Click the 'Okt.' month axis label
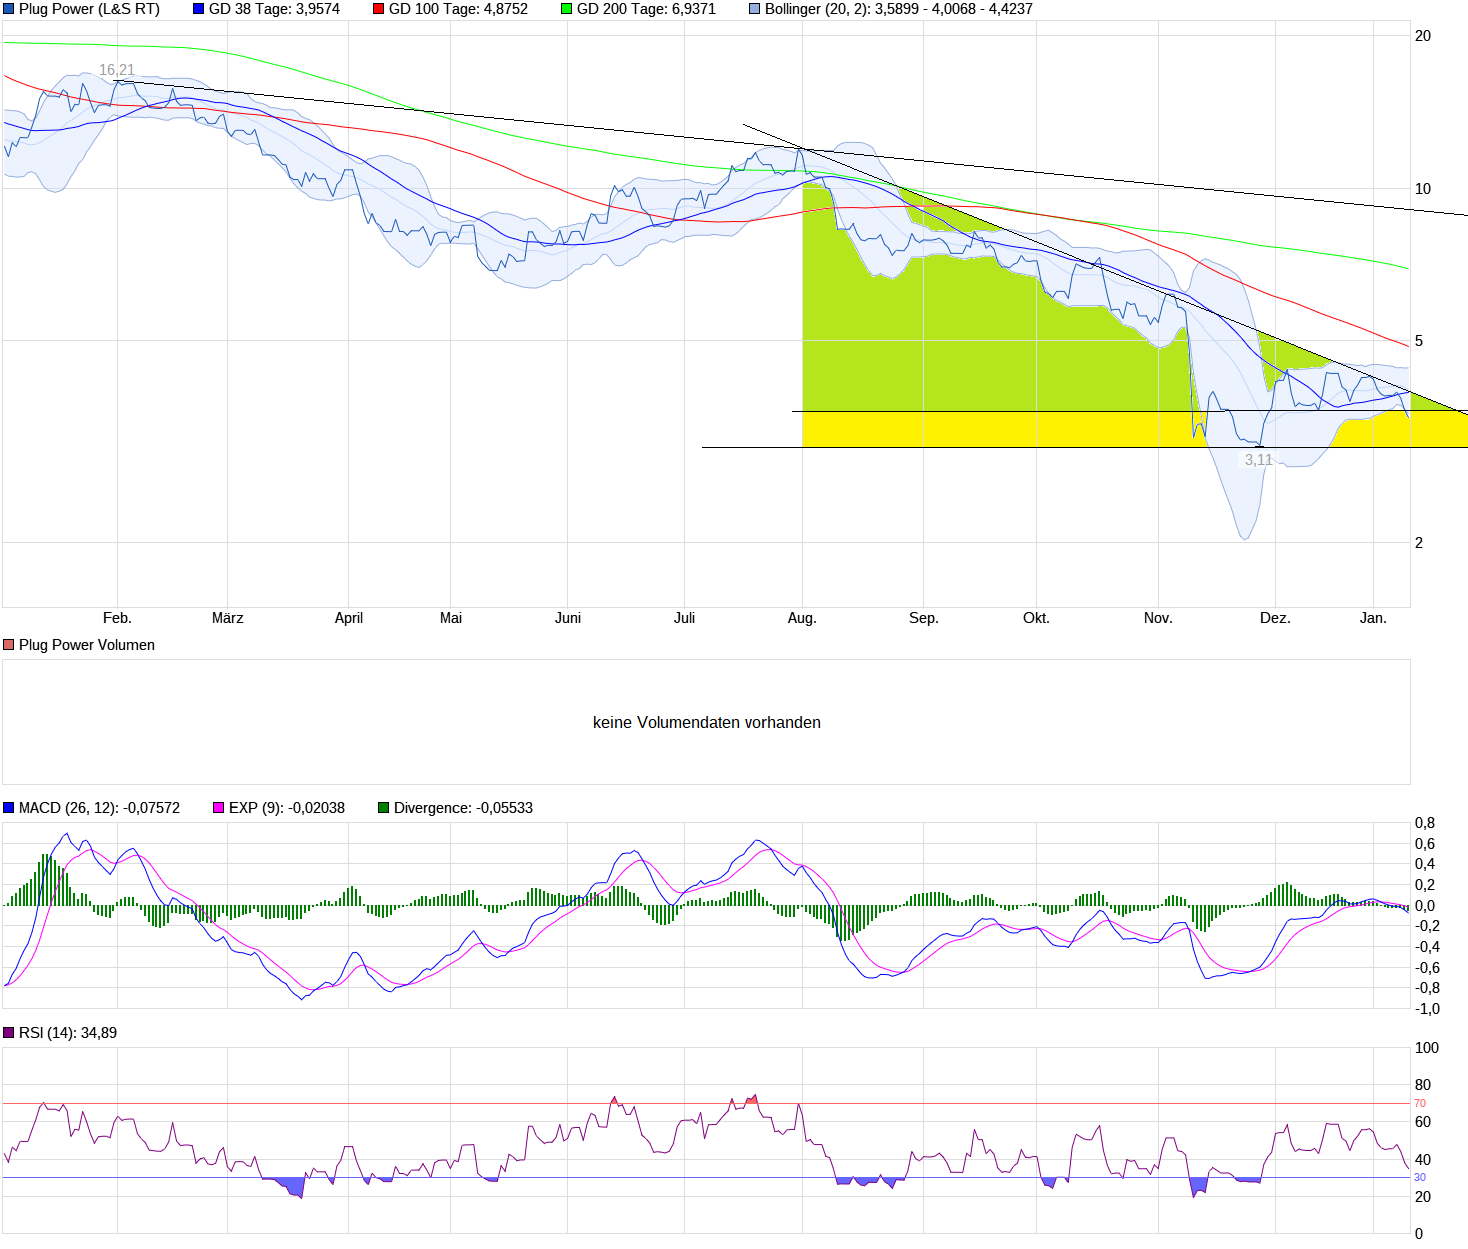This screenshot has height=1249, width=1468. tap(1037, 618)
